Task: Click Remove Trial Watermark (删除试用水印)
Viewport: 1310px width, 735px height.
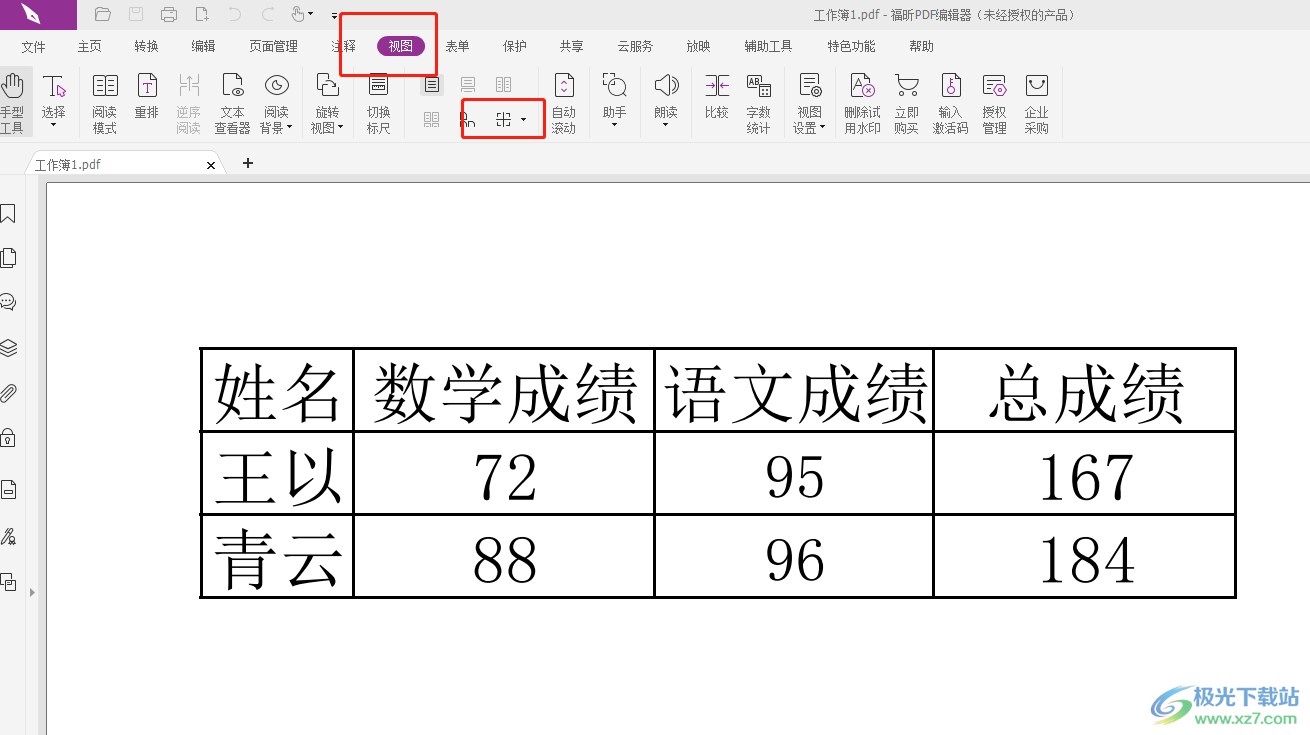Action: pyautogui.click(x=862, y=102)
